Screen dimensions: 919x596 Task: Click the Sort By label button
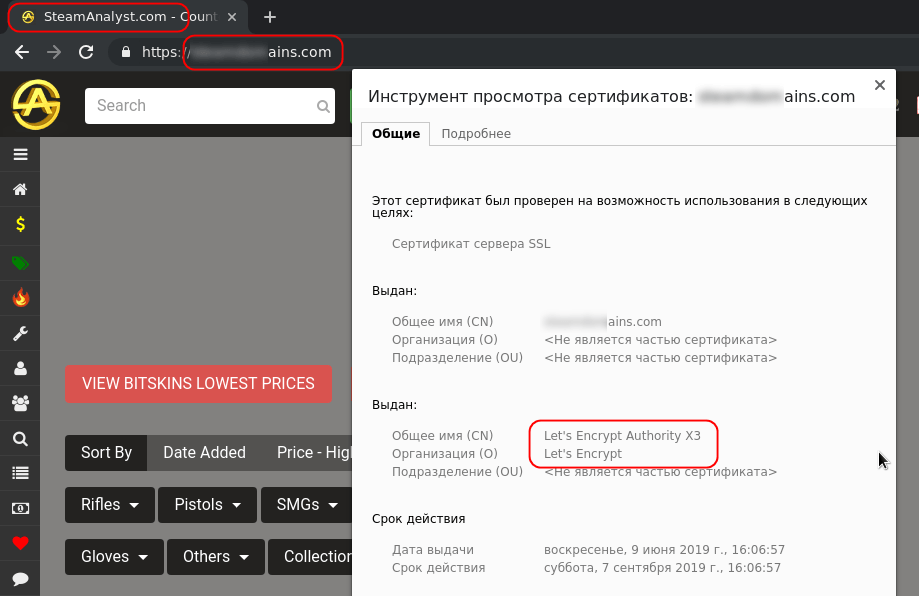(x=106, y=452)
